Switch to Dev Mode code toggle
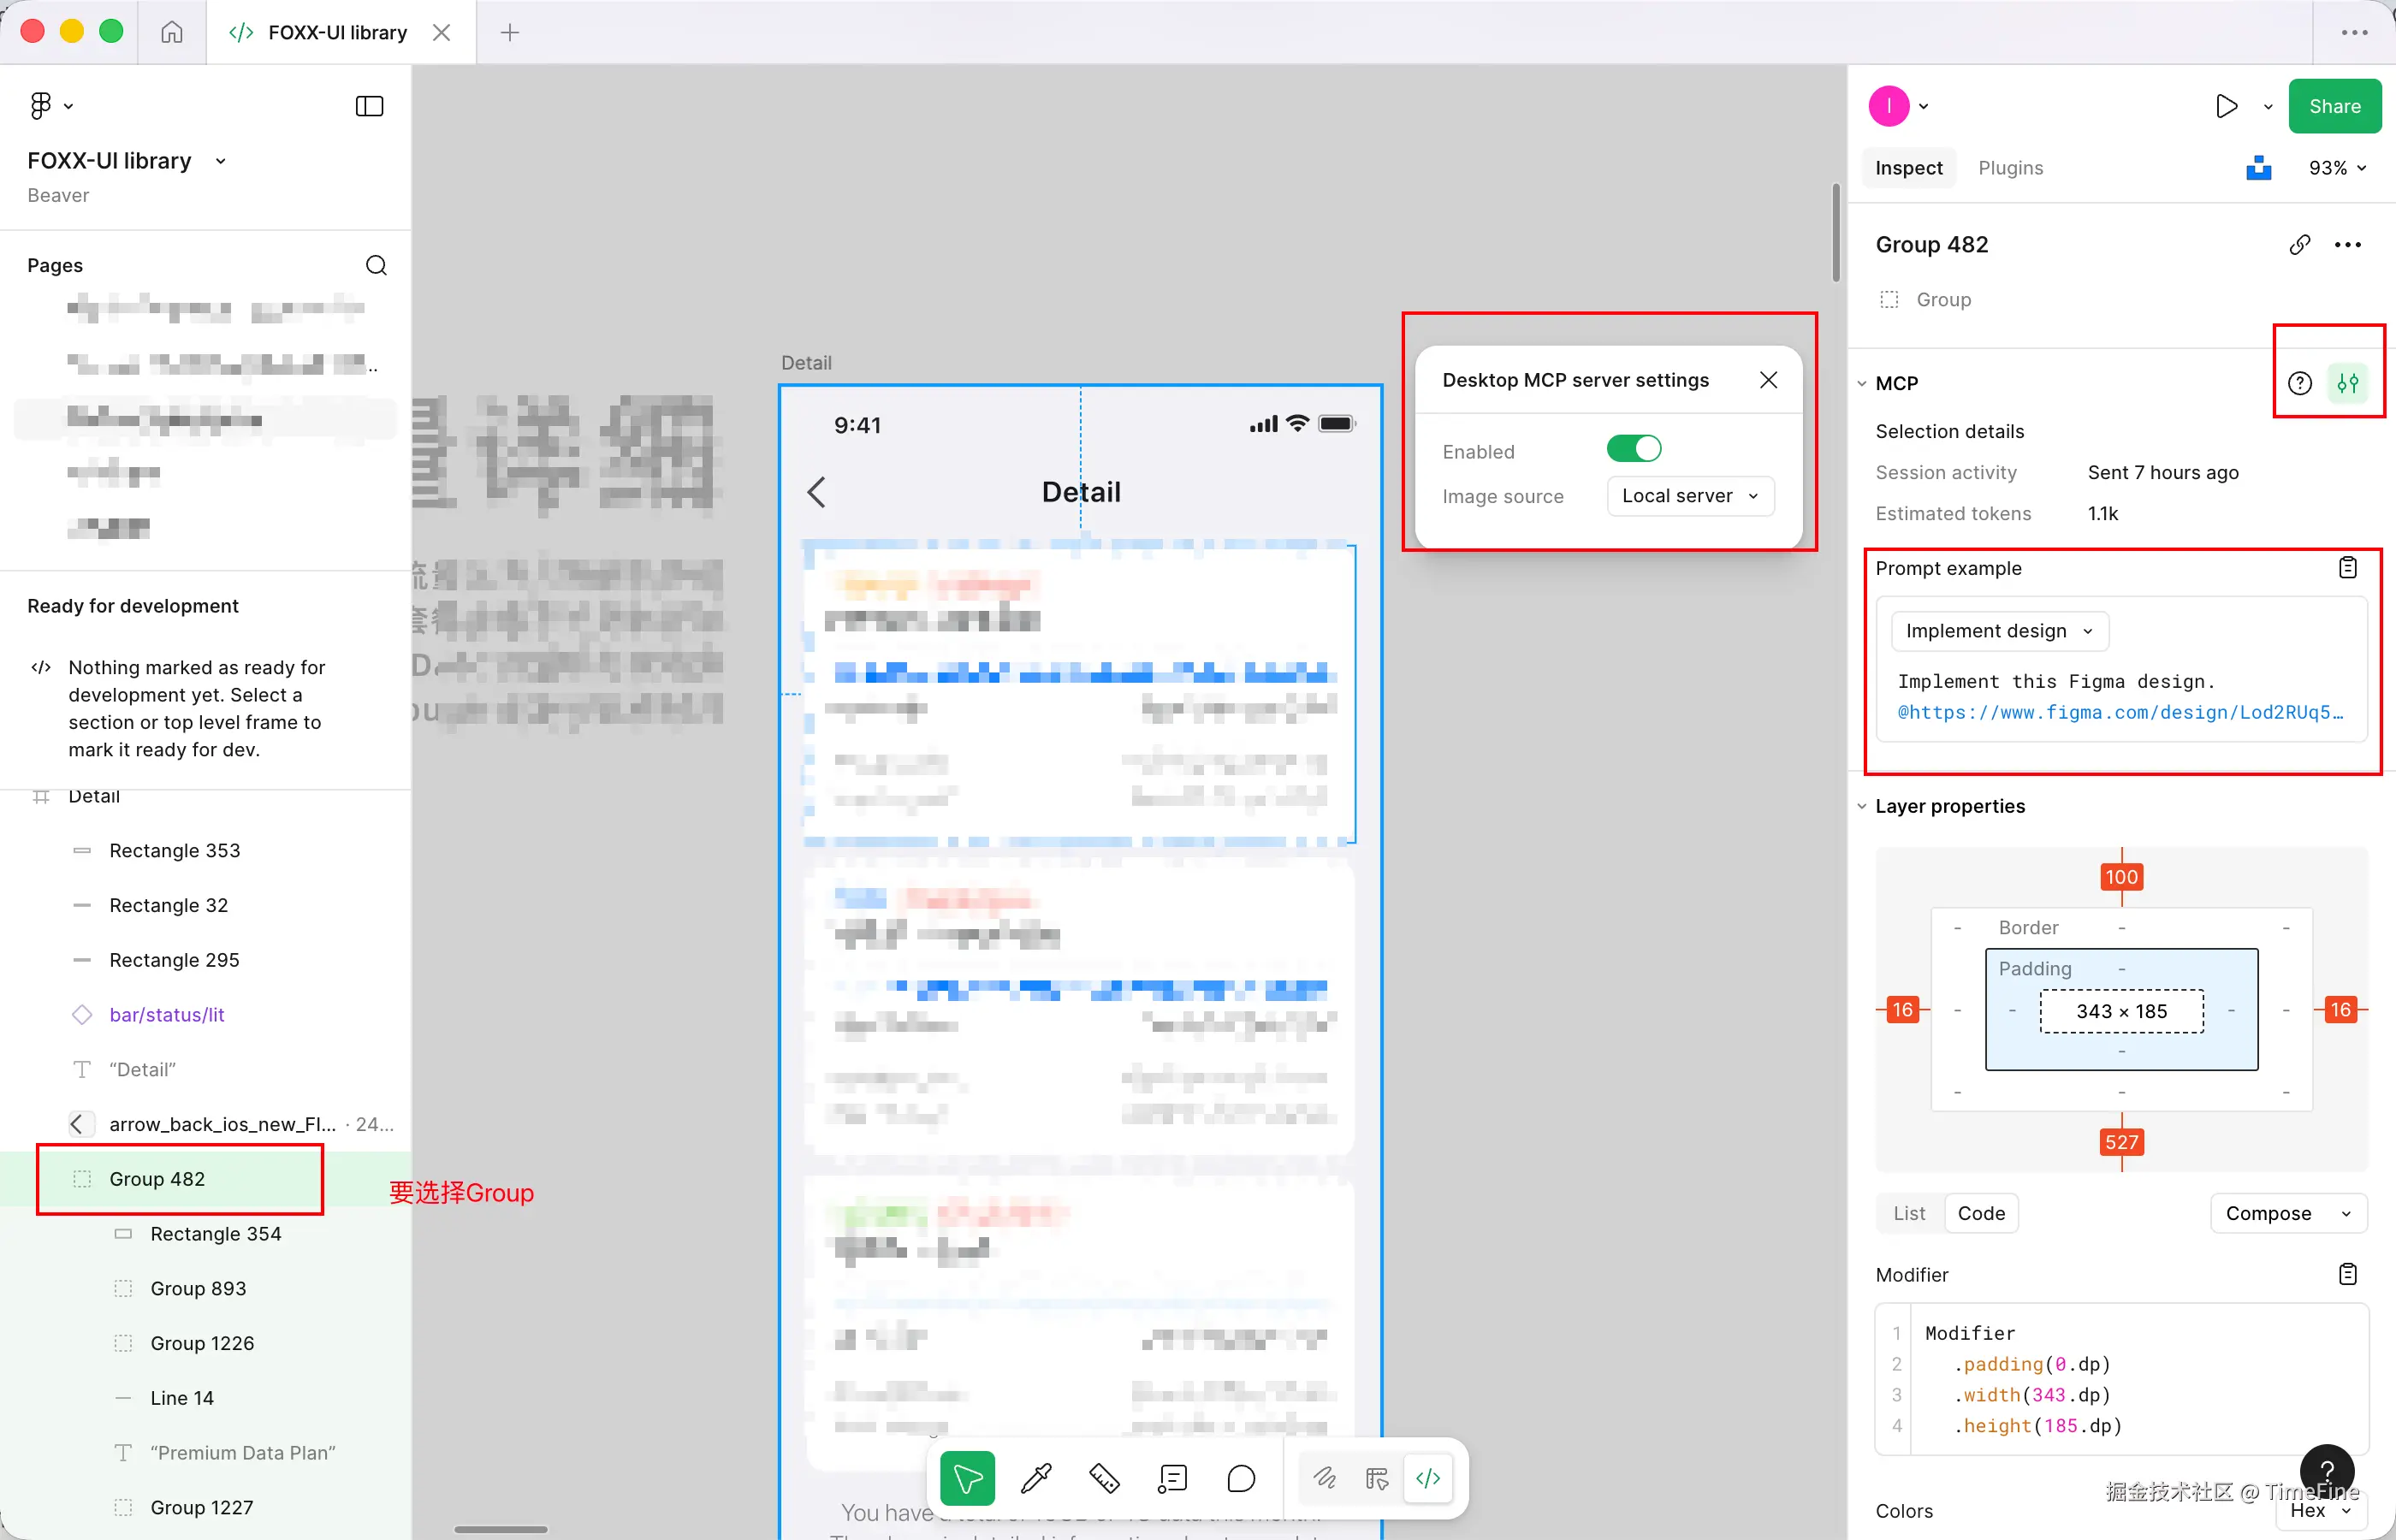The width and height of the screenshot is (2396, 1540). point(1427,1478)
